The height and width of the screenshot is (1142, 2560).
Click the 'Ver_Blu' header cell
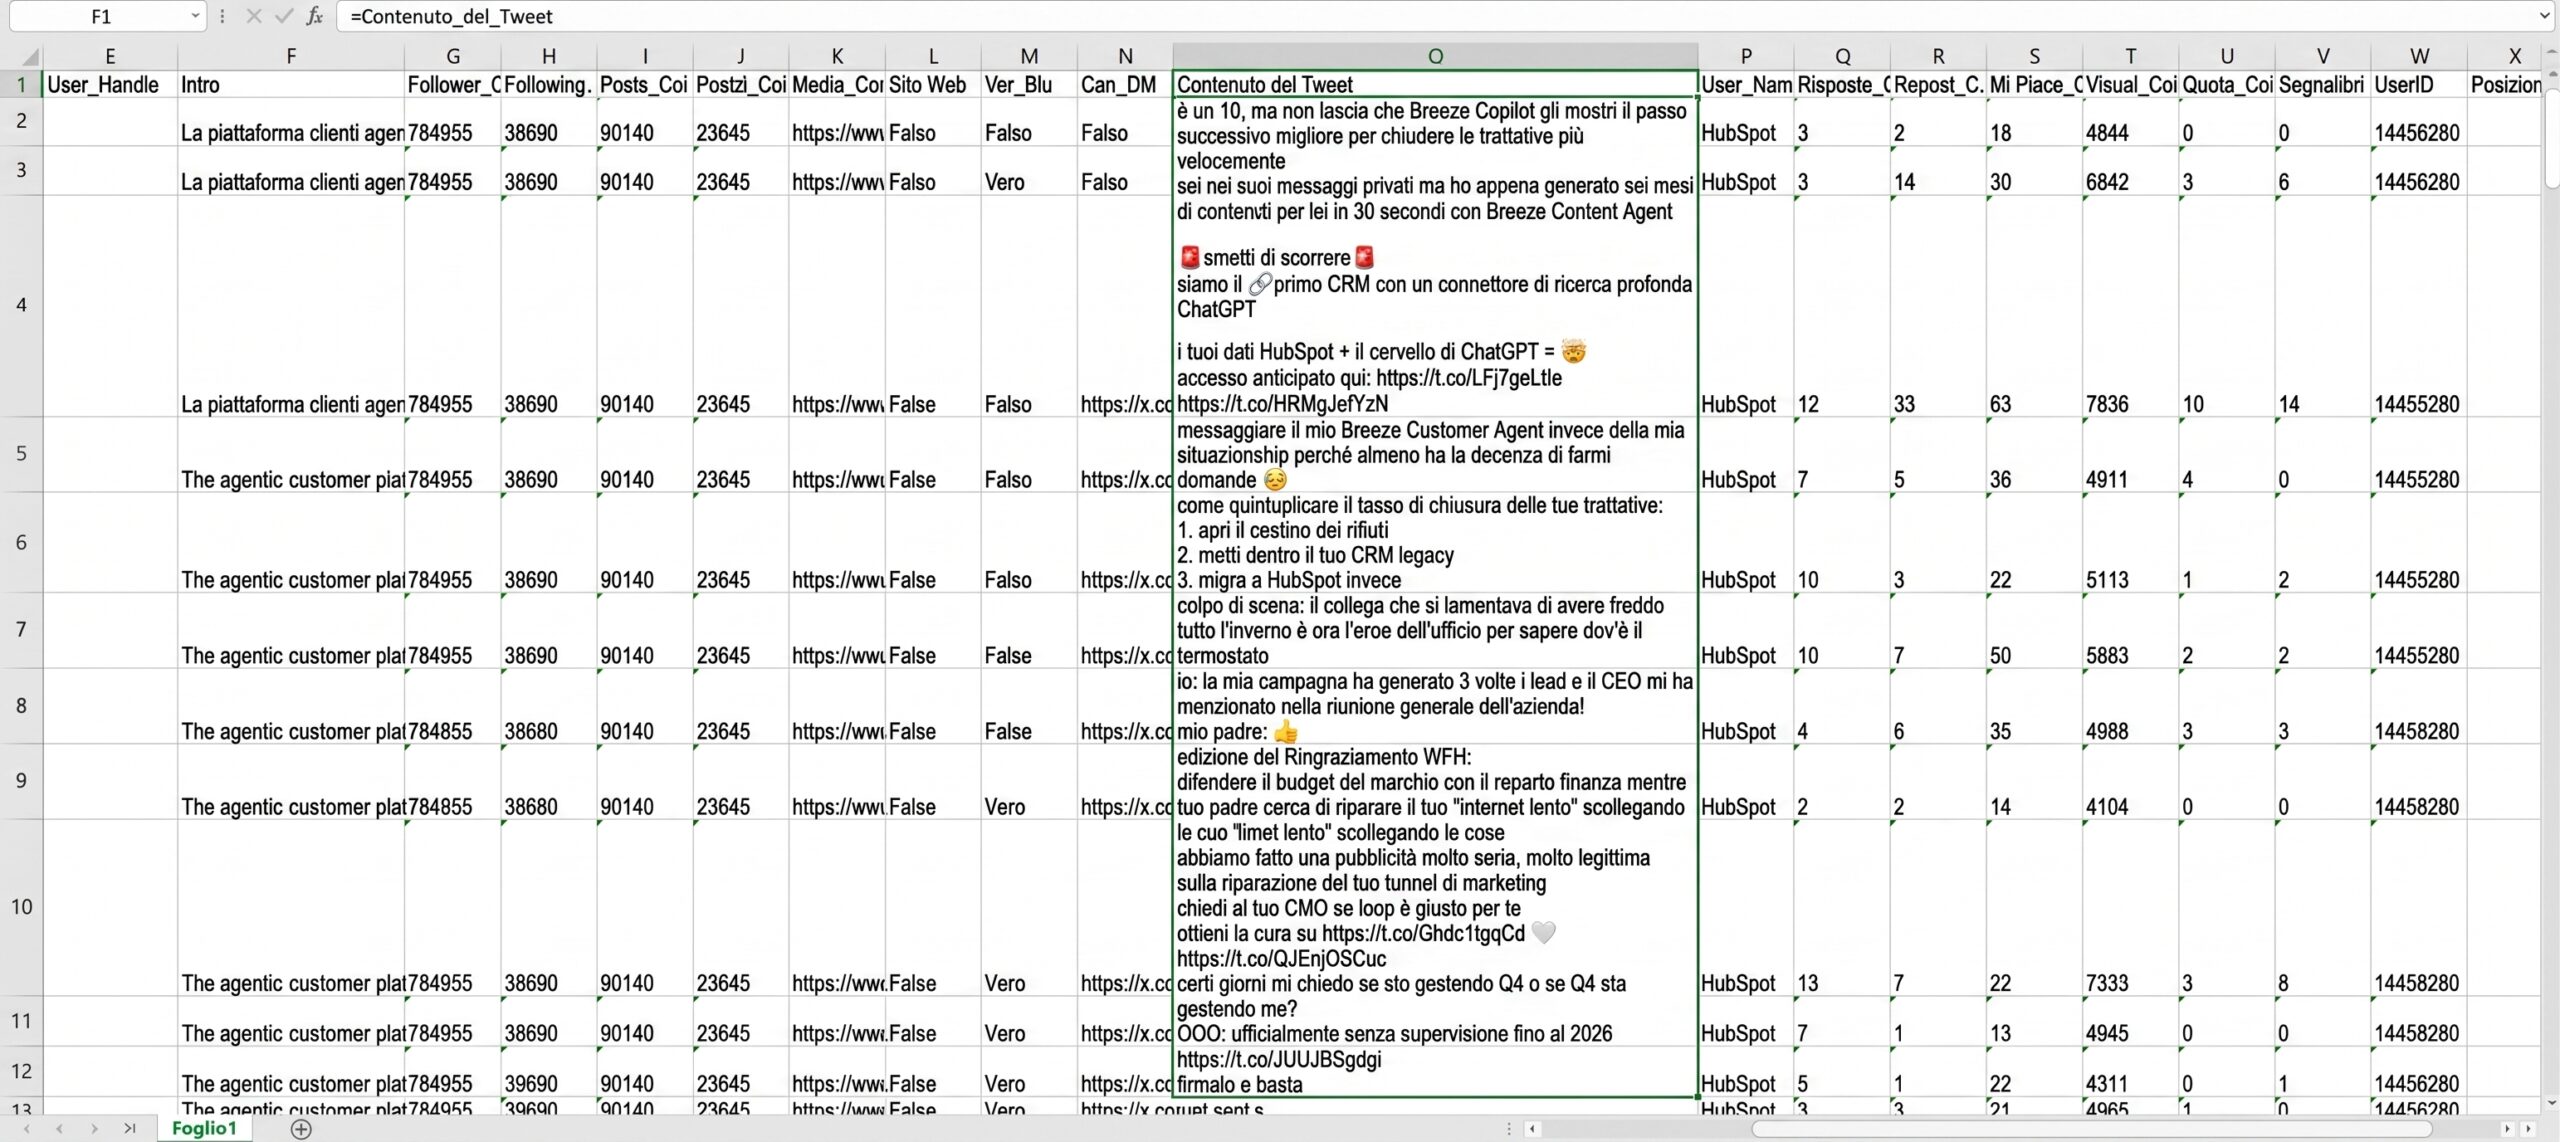point(1029,84)
